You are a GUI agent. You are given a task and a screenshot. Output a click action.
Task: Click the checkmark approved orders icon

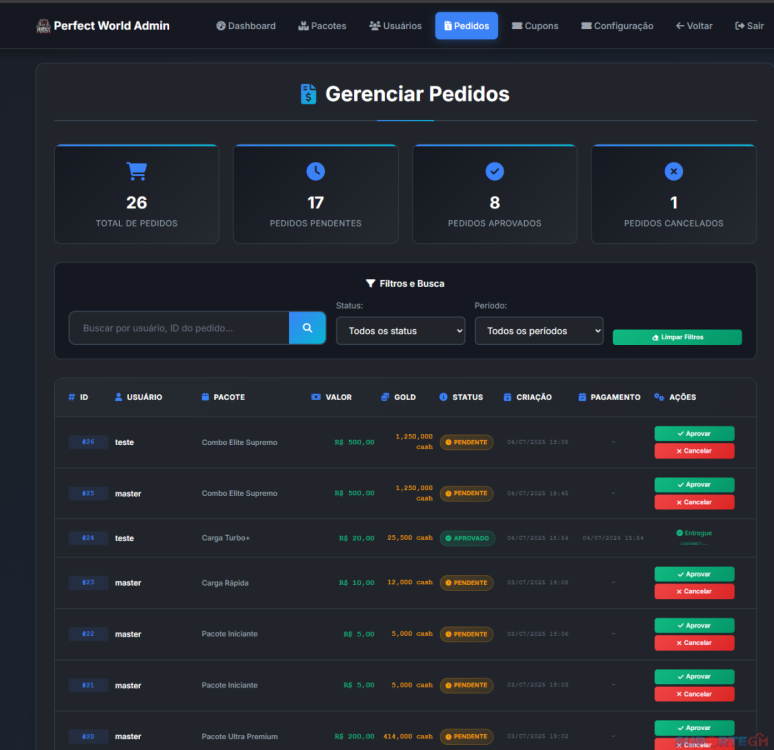[x=494, y=172]
